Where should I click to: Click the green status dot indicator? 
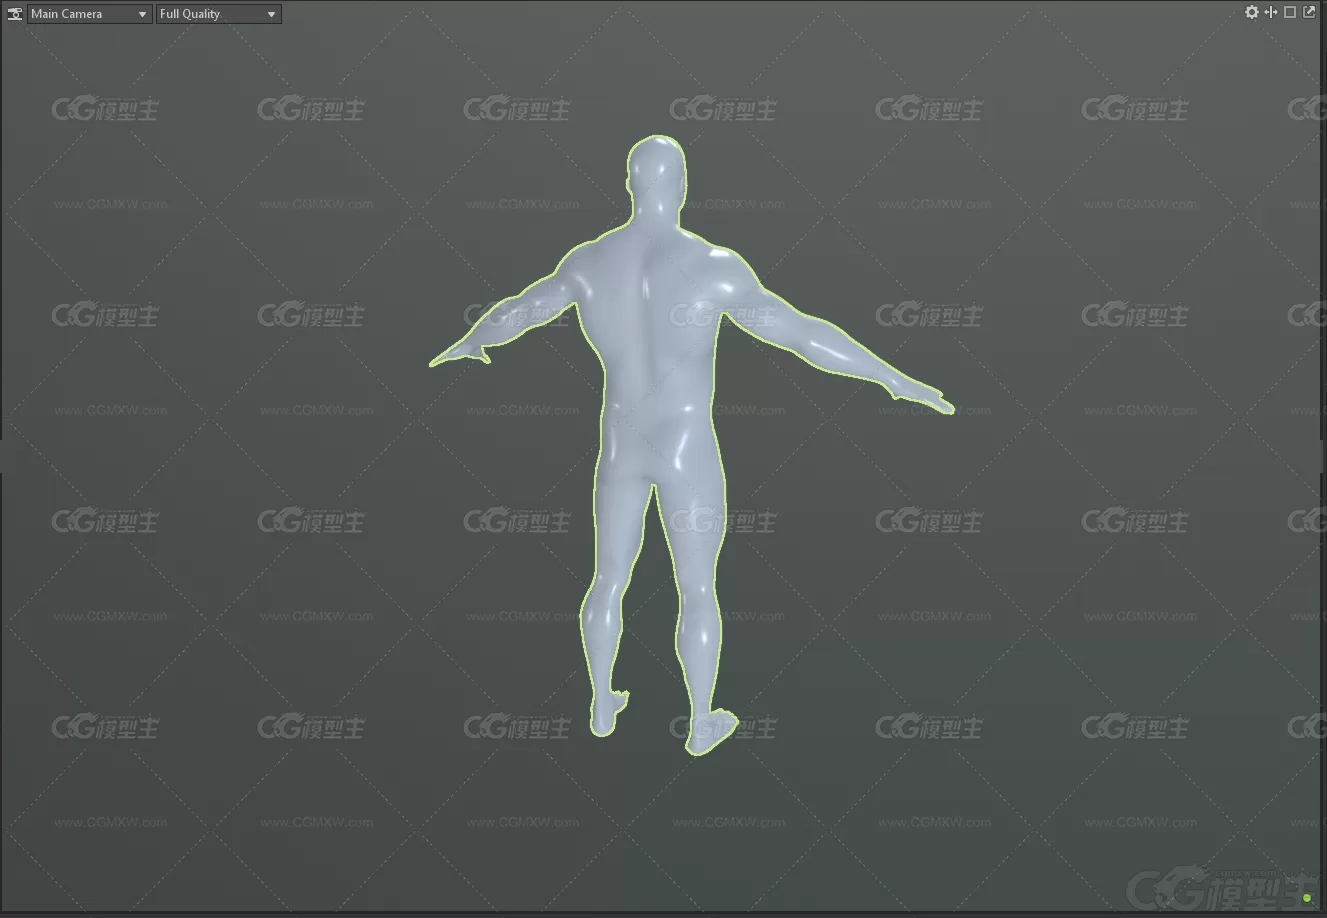(1306, 898)
